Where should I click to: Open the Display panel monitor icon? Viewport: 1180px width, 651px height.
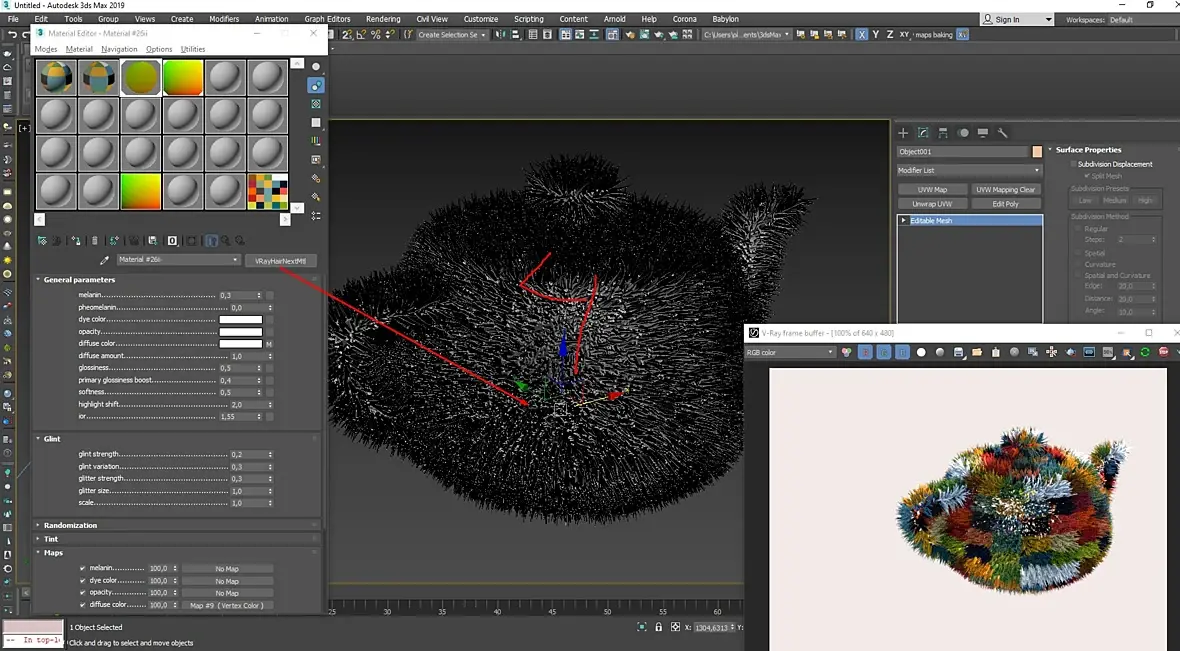click(983, 132)
